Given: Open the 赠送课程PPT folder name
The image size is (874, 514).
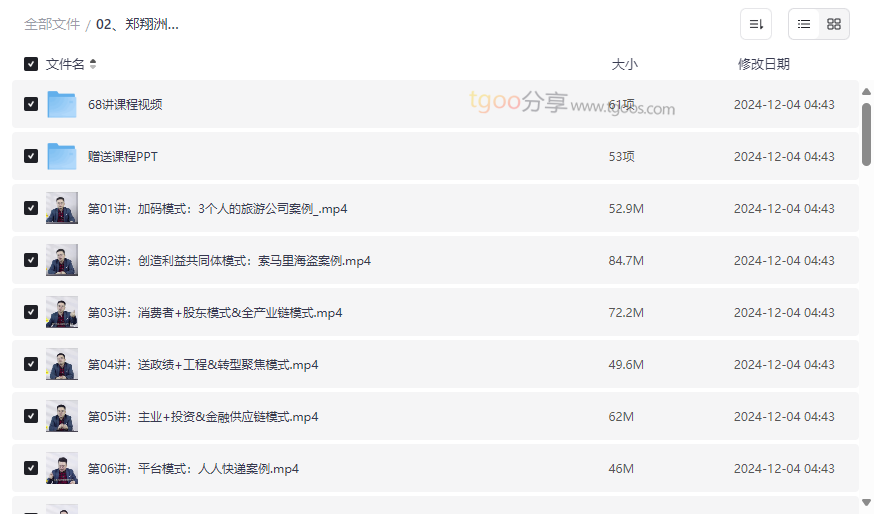Looking at the screenshot, I should [x=123, y=157].
